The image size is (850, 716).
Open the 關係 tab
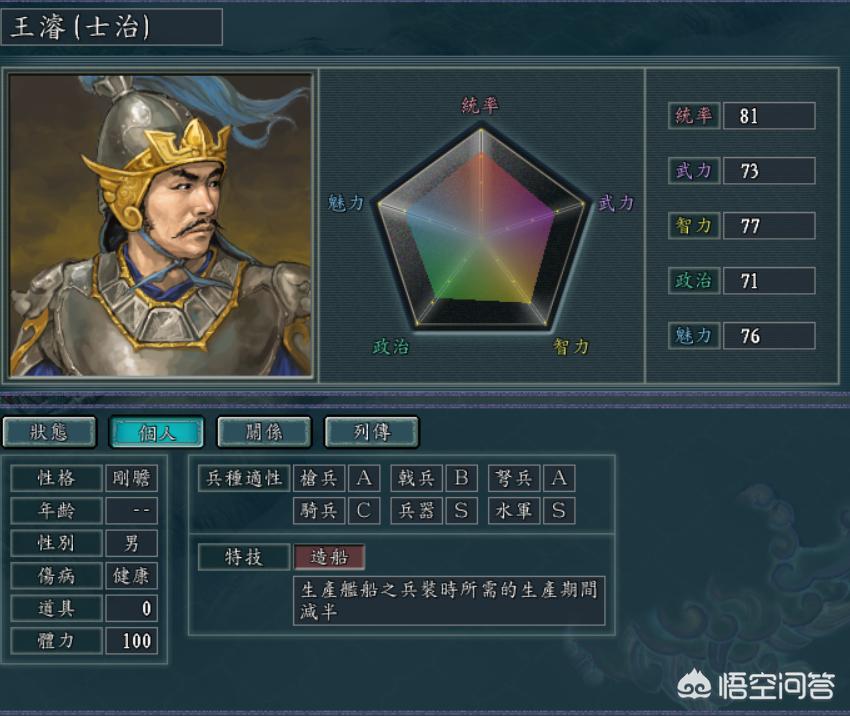(x=264, y=432)
